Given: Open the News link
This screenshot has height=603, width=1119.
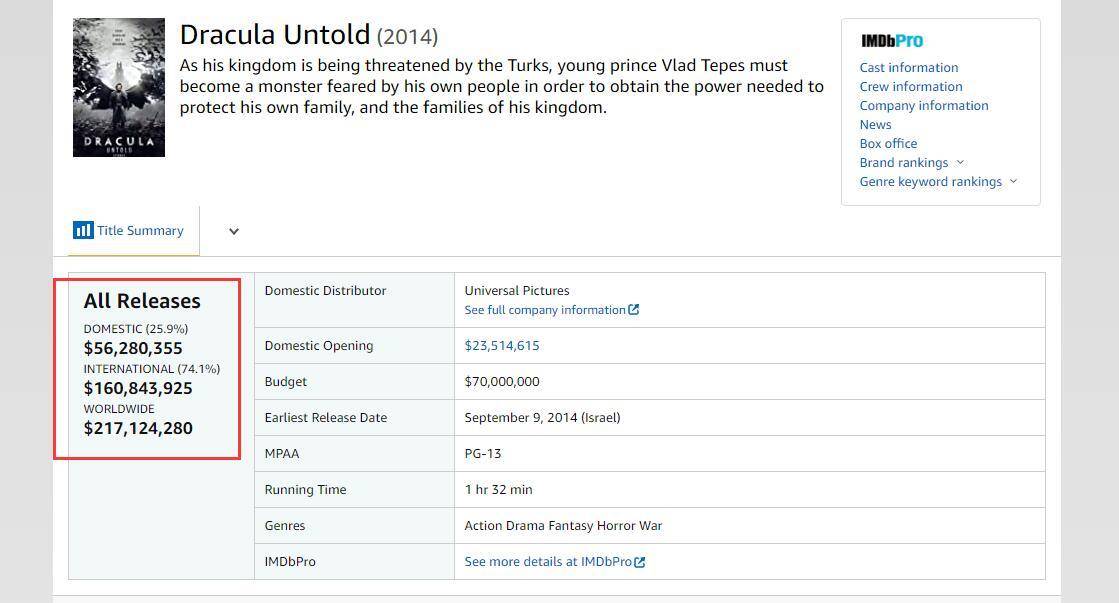Looking at the screenshot, I should pos(875,125).
